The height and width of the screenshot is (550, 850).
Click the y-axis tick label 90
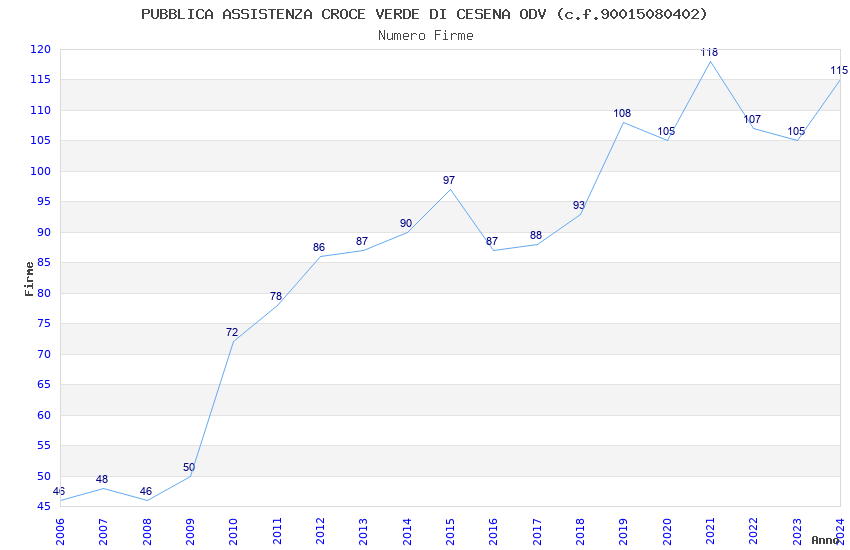pyautogui.click(x=44, y=232)
